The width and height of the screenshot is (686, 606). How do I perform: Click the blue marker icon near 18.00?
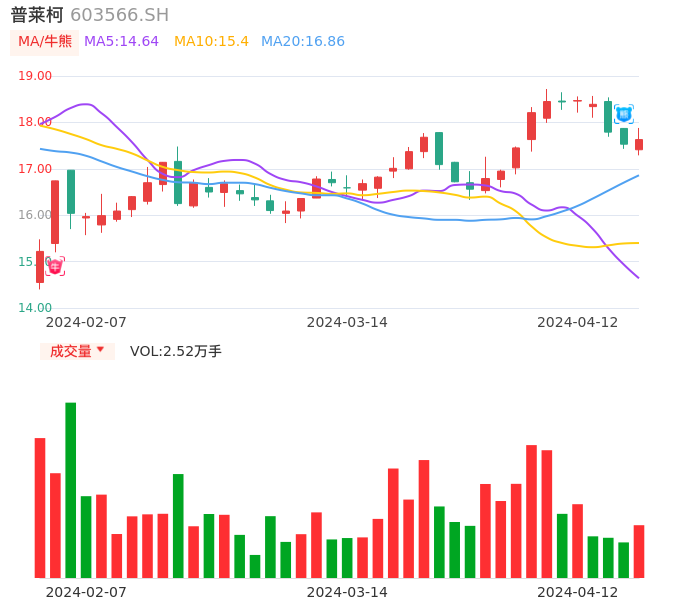(623, 114)
